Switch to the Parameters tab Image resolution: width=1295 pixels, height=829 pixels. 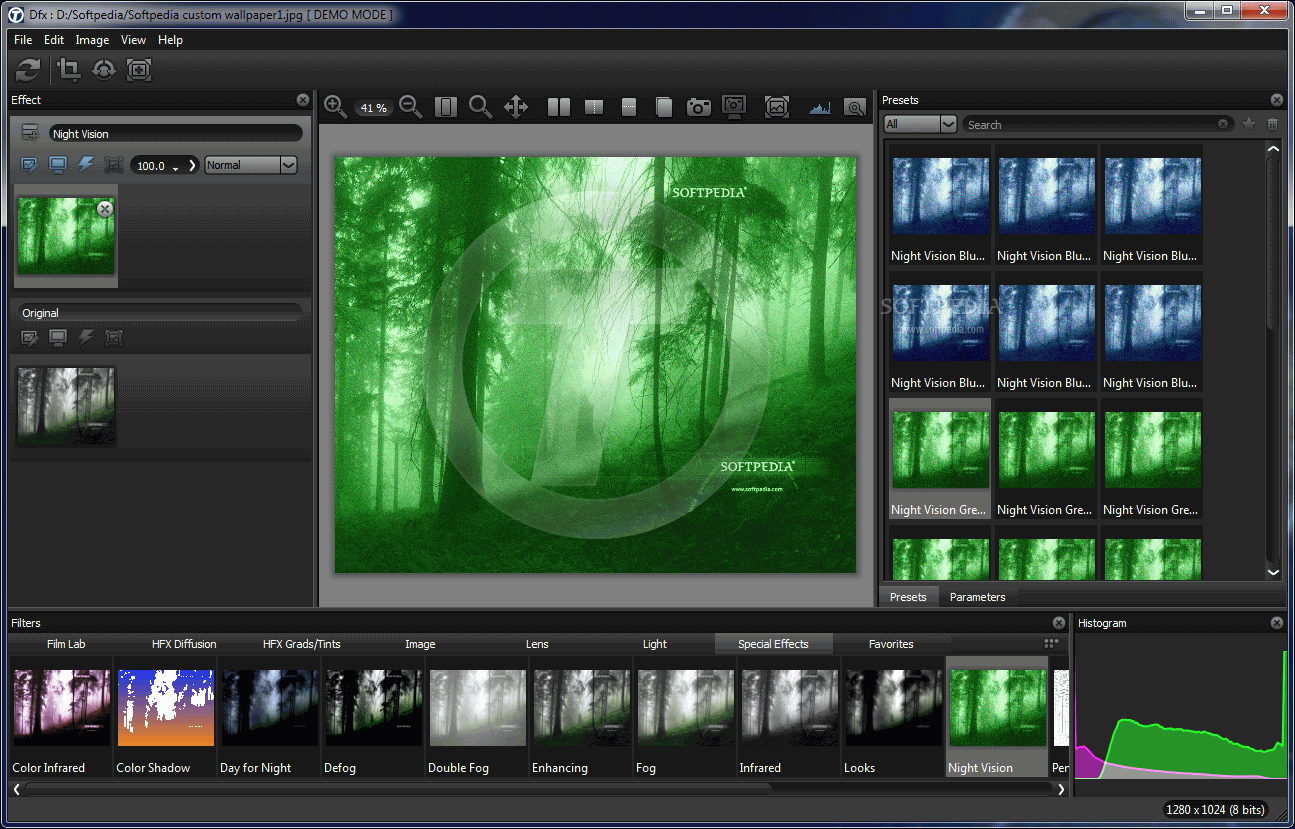coord(977,597)
